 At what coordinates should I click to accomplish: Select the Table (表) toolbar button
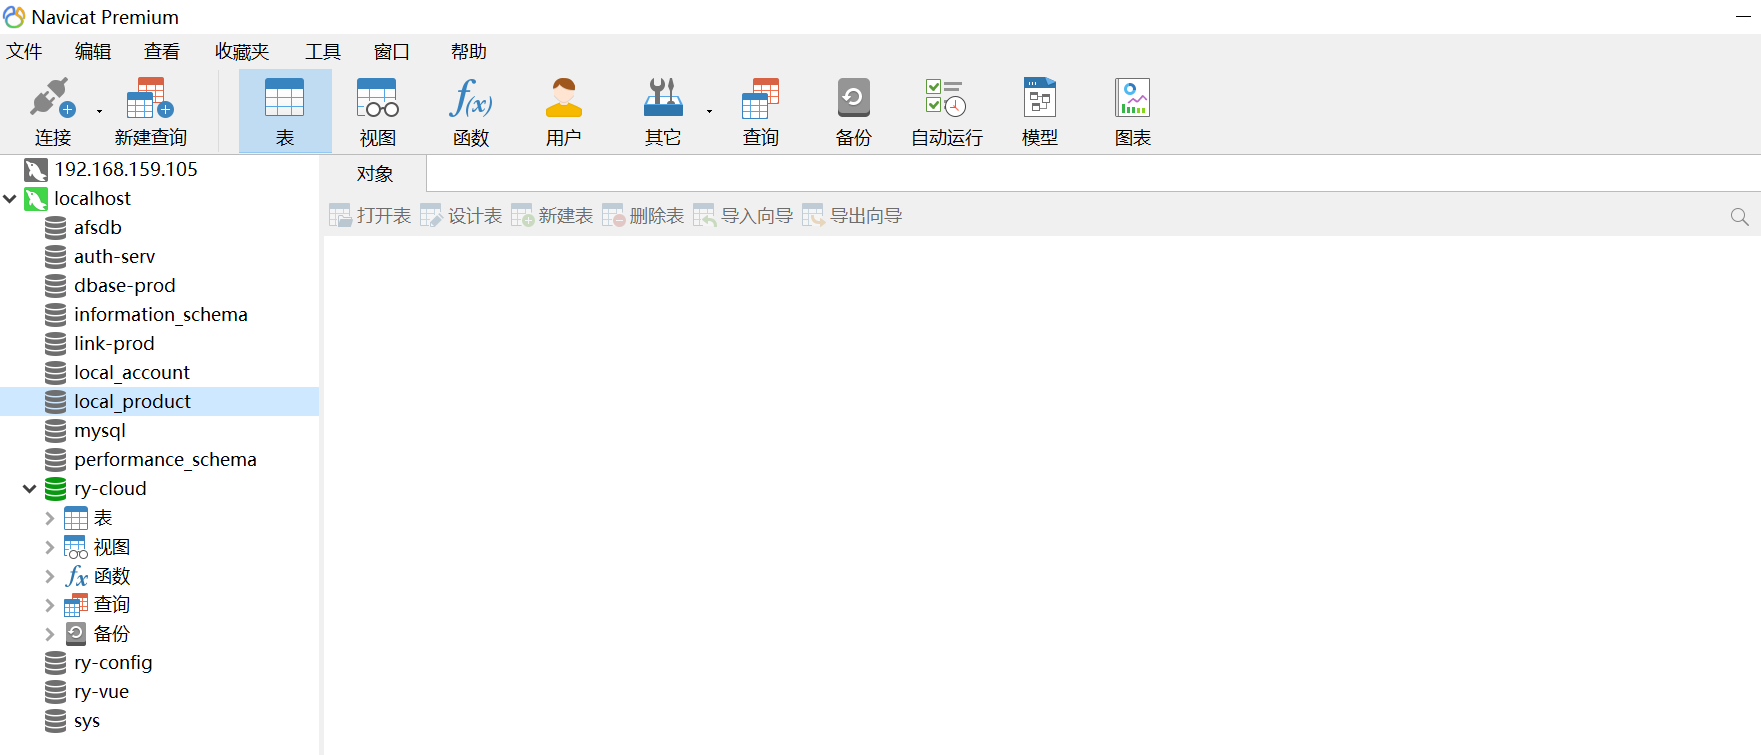tap(285, 111)
